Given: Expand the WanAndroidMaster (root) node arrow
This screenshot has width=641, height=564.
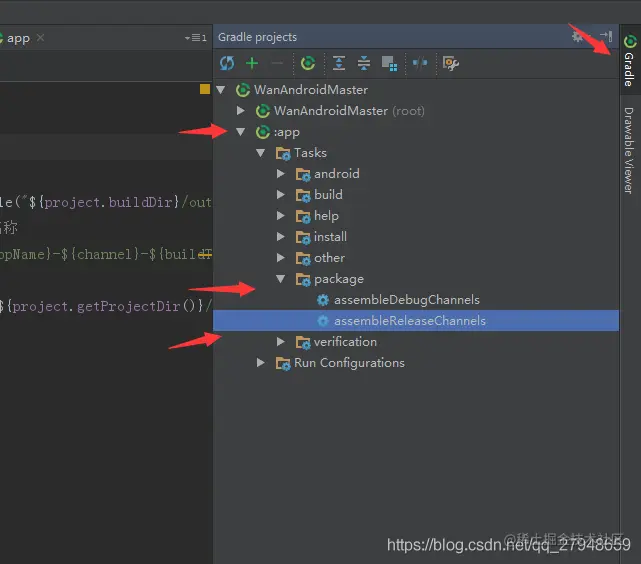Looking at the screenshot, I should click(x=241, y=110).
